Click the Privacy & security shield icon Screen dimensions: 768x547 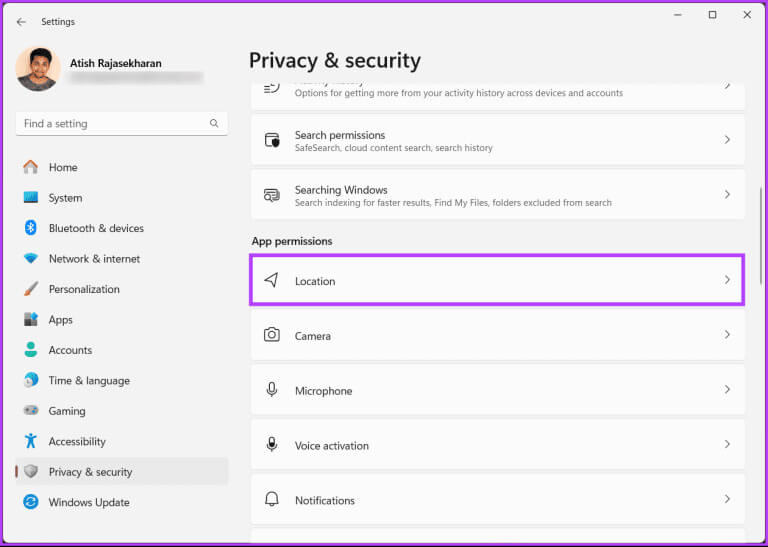point(30,472)
